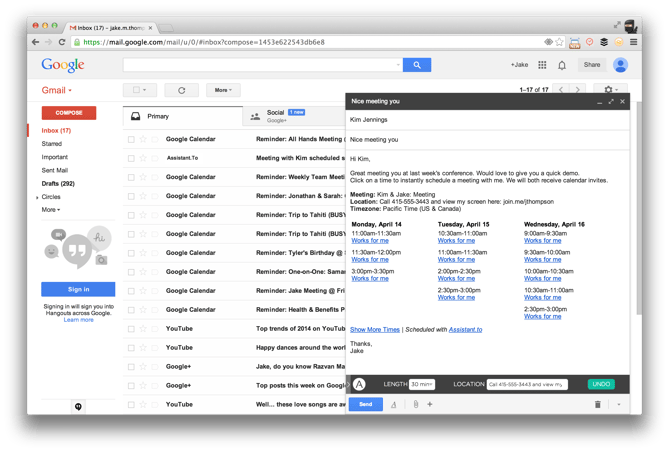Select the first Google Calendar email checkbox
Screen dimensions: 669x452
click(x=131, y=139)
